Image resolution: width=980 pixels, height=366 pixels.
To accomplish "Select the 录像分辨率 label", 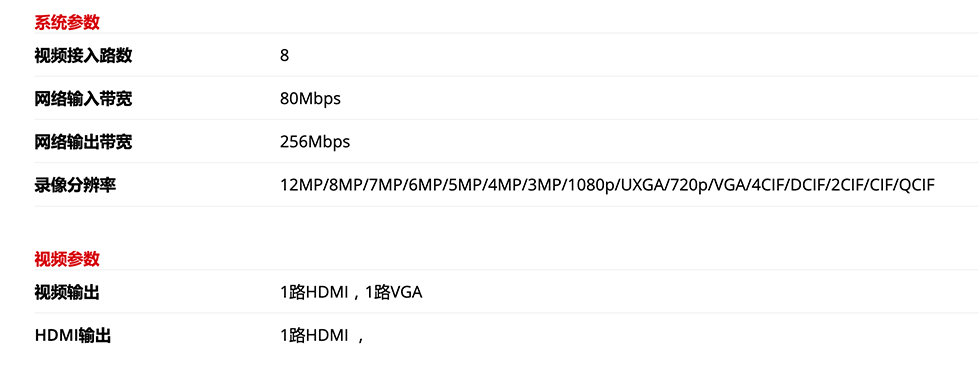I will [75, 185].
